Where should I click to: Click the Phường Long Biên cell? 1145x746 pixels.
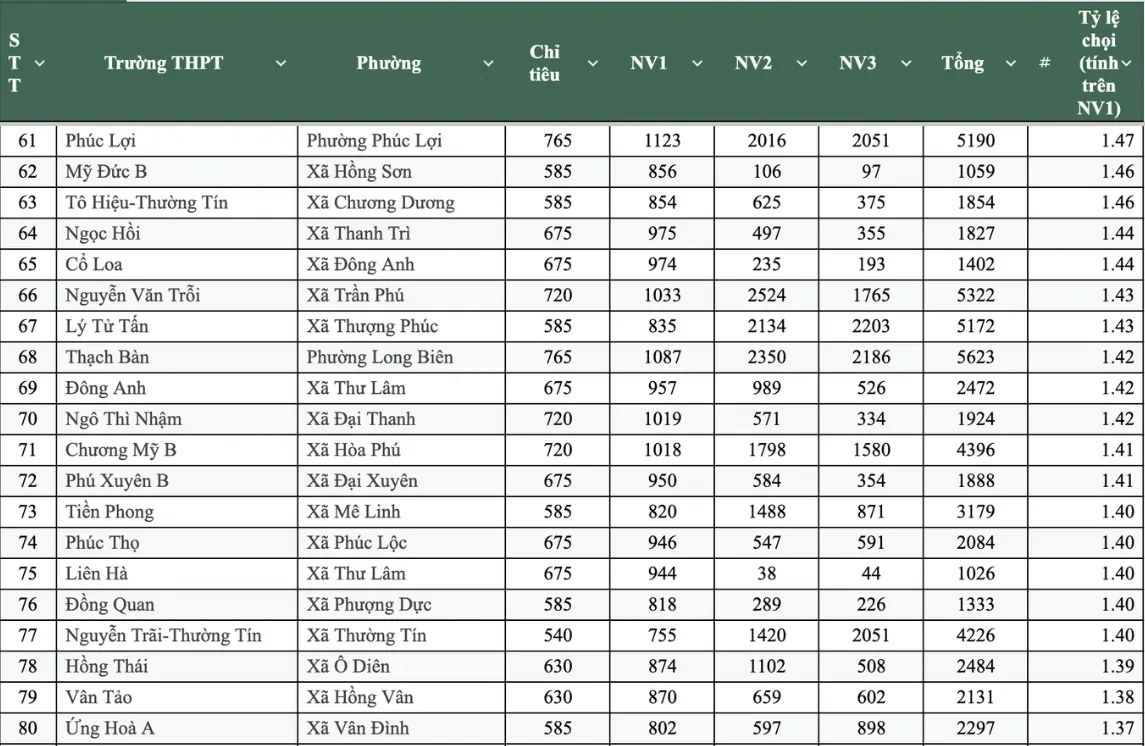[x=380, y=358]
